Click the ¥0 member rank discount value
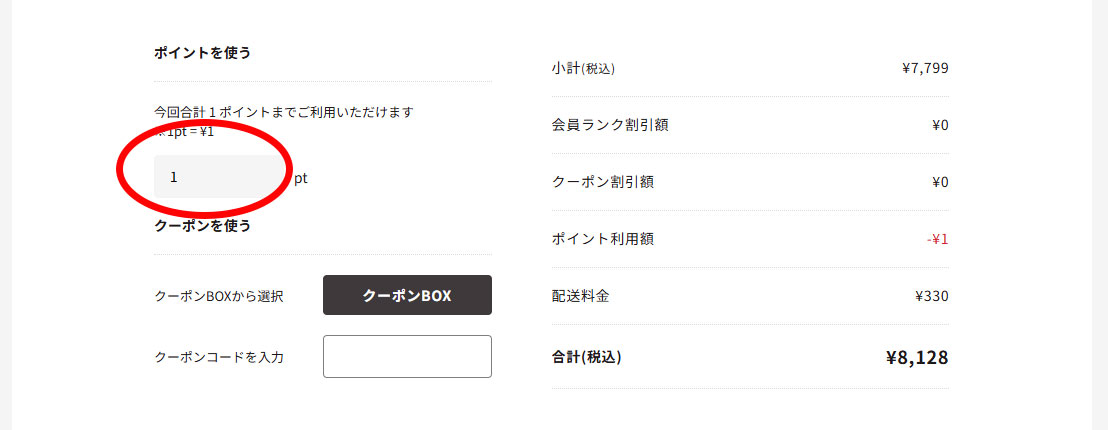The height and width of the screenshot is (430, 1108). pyautogui.click(x=939, y=125)
